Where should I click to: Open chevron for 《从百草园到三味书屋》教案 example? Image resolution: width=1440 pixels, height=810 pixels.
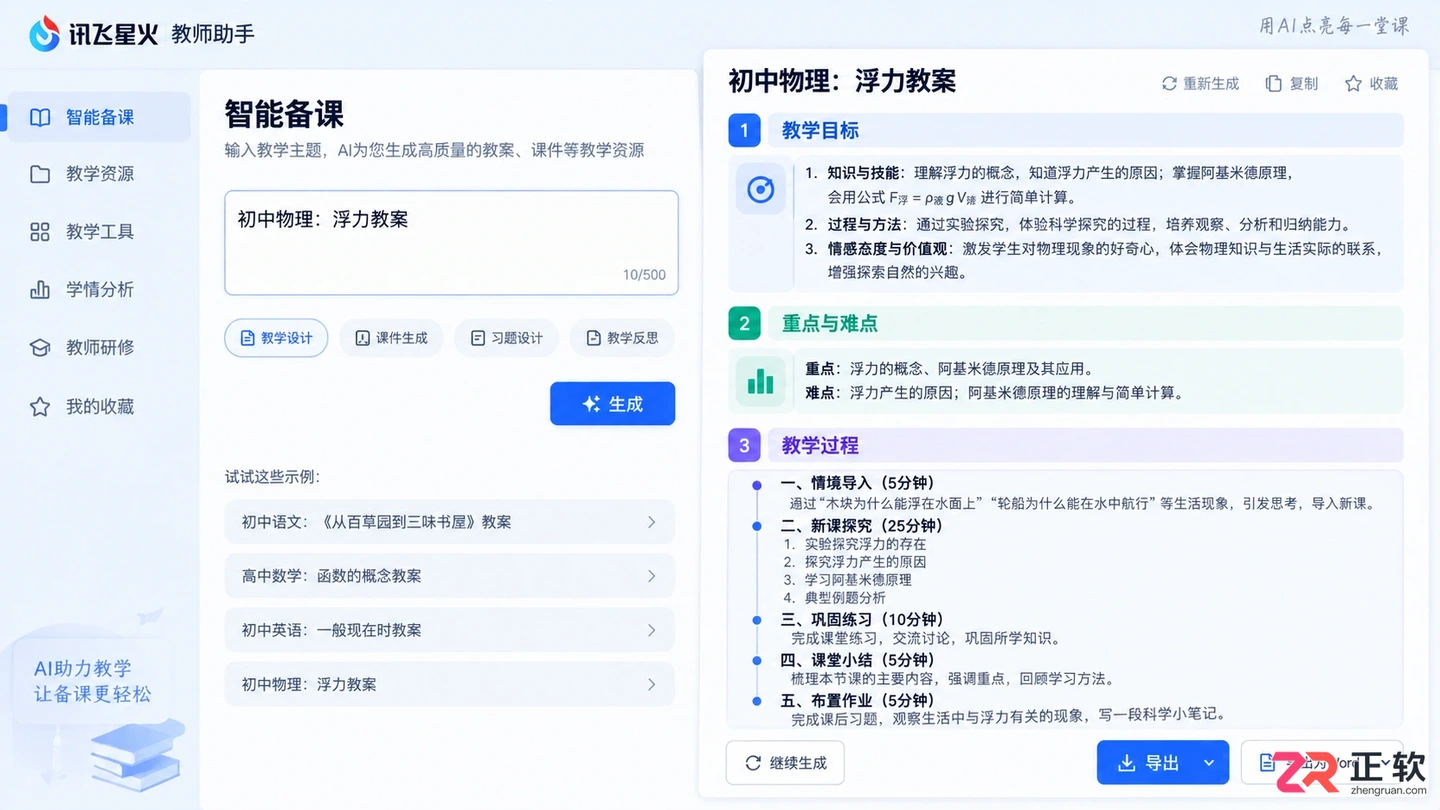pos(652,522)
